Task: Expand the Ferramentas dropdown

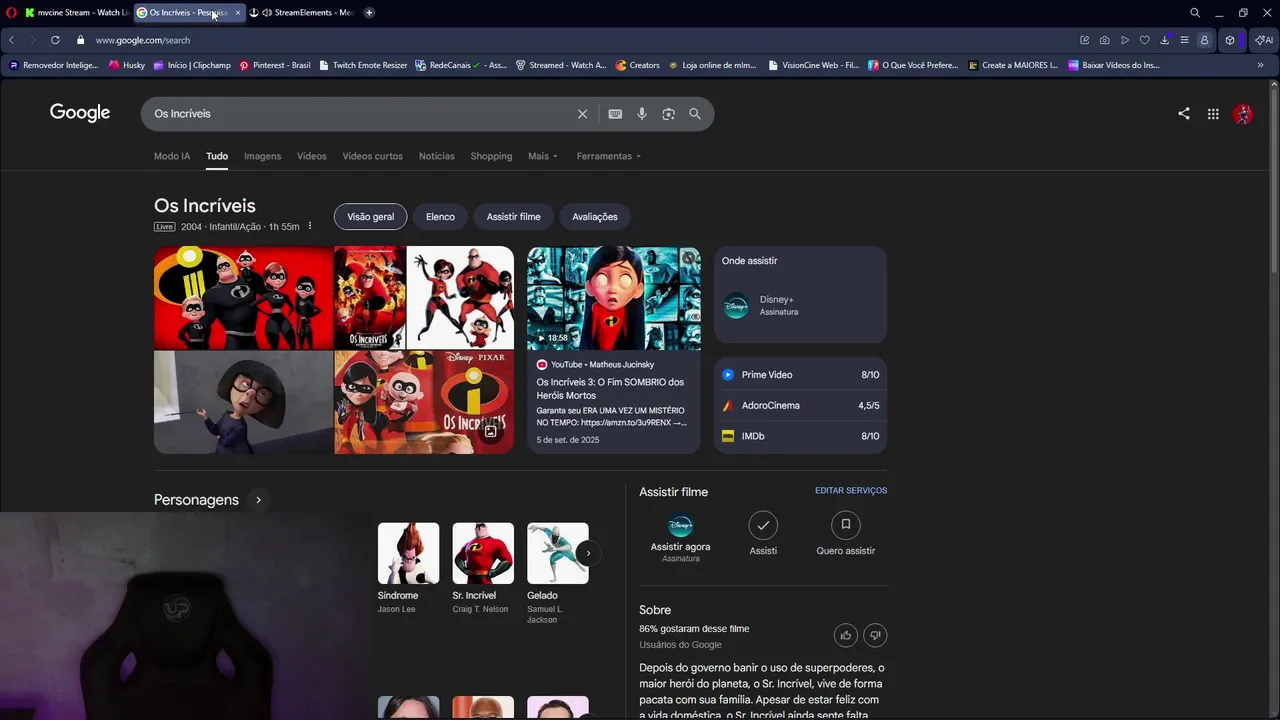Action: pyautogui.click(x=609, y=156)
